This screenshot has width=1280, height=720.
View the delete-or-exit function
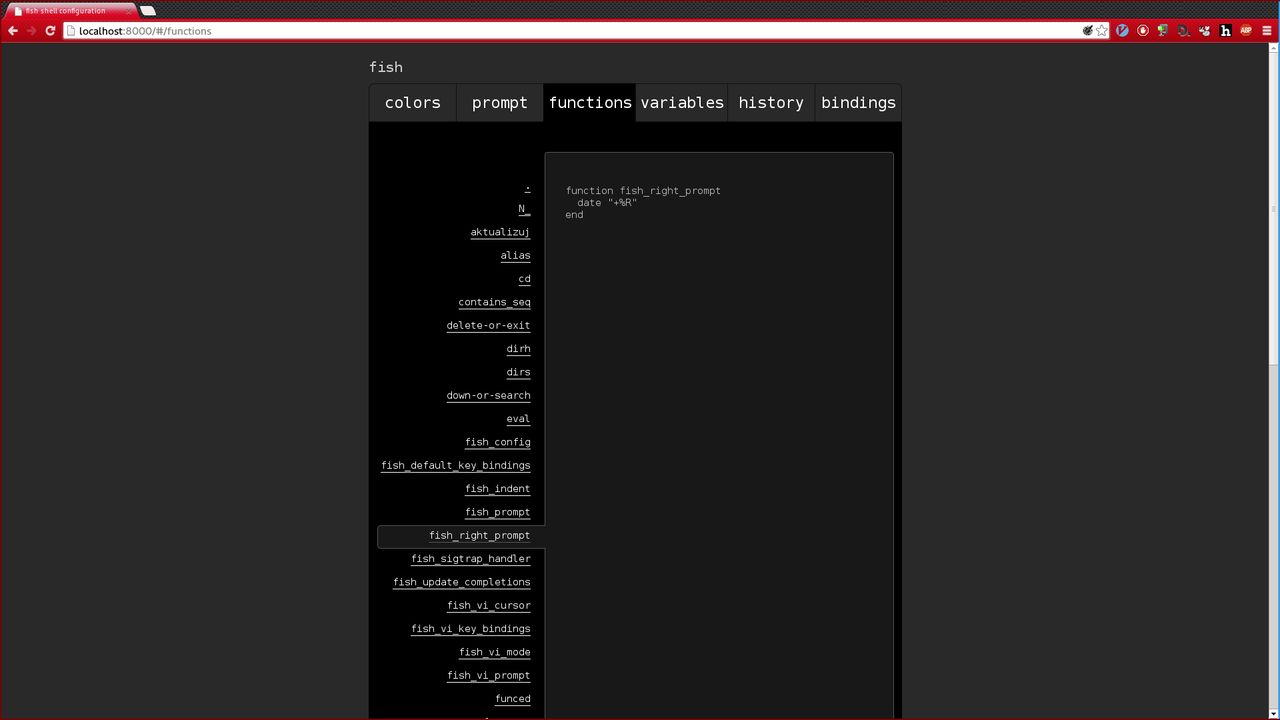(488, 325)
